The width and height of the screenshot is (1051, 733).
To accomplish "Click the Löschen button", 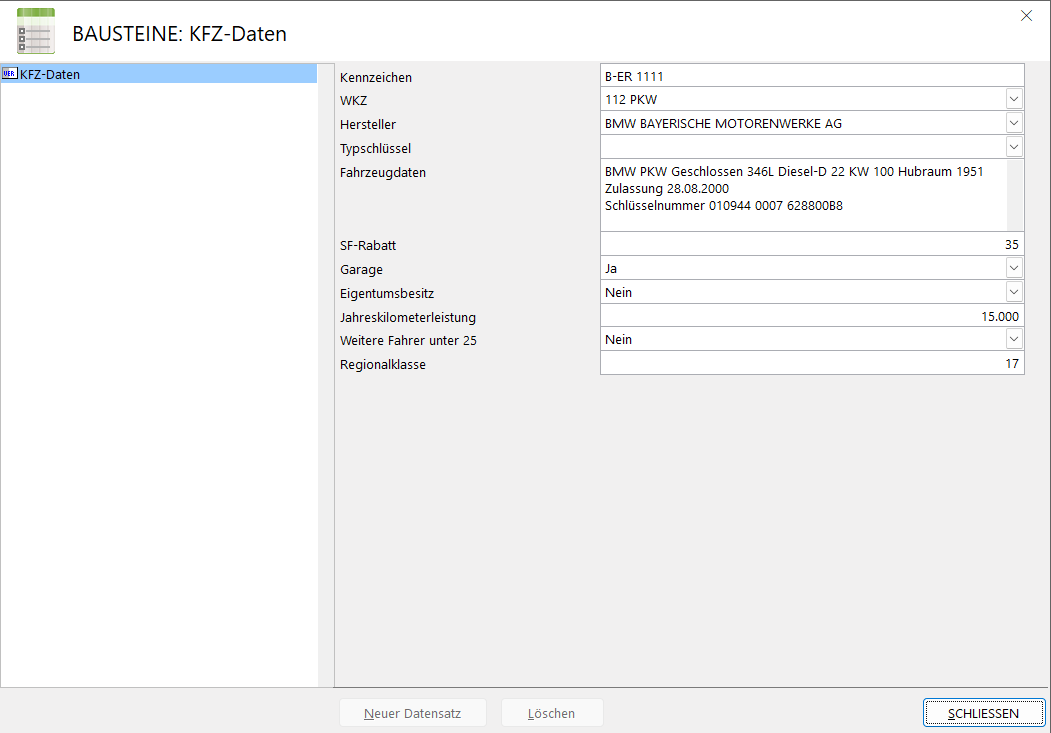I will coord(552,713).
